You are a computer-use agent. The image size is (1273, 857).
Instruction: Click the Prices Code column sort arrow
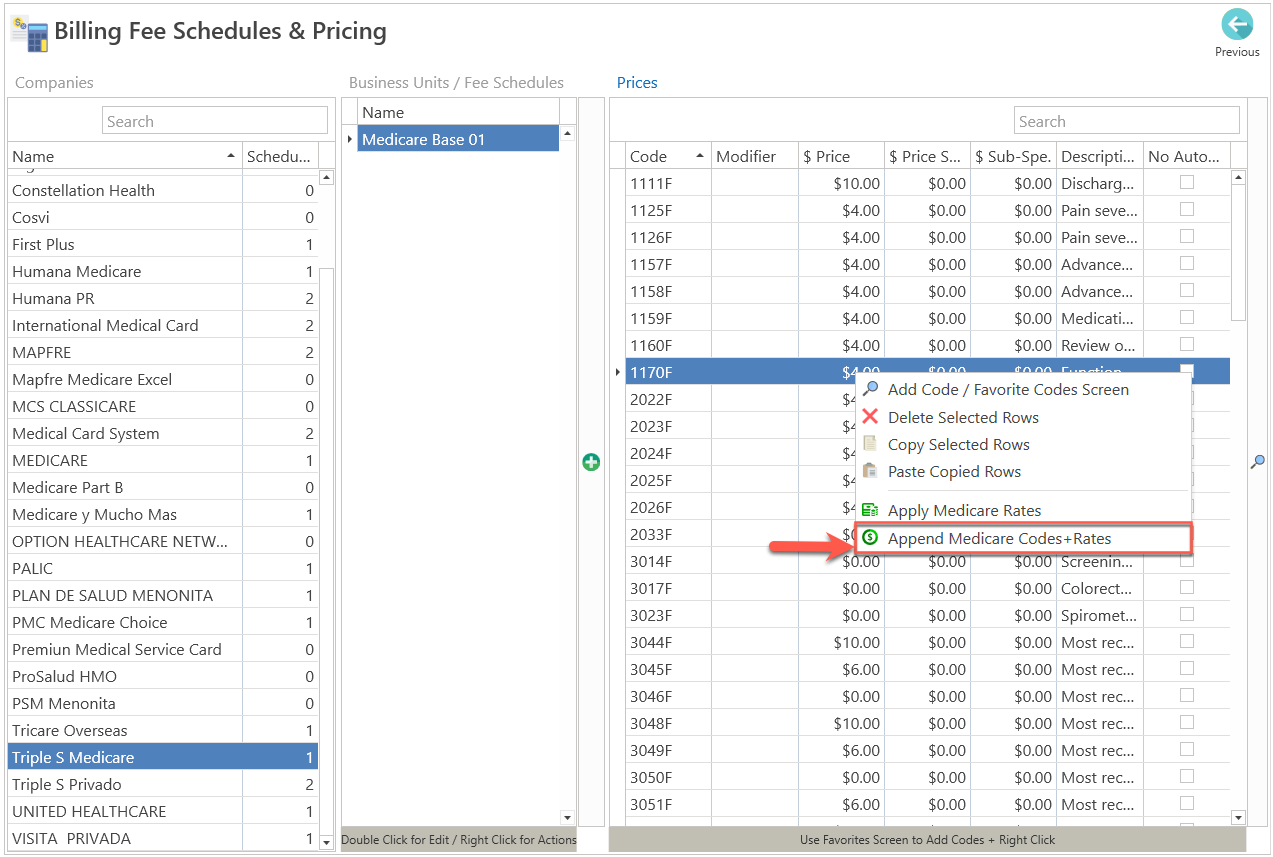pyautogui.click(x=698, y=156)
